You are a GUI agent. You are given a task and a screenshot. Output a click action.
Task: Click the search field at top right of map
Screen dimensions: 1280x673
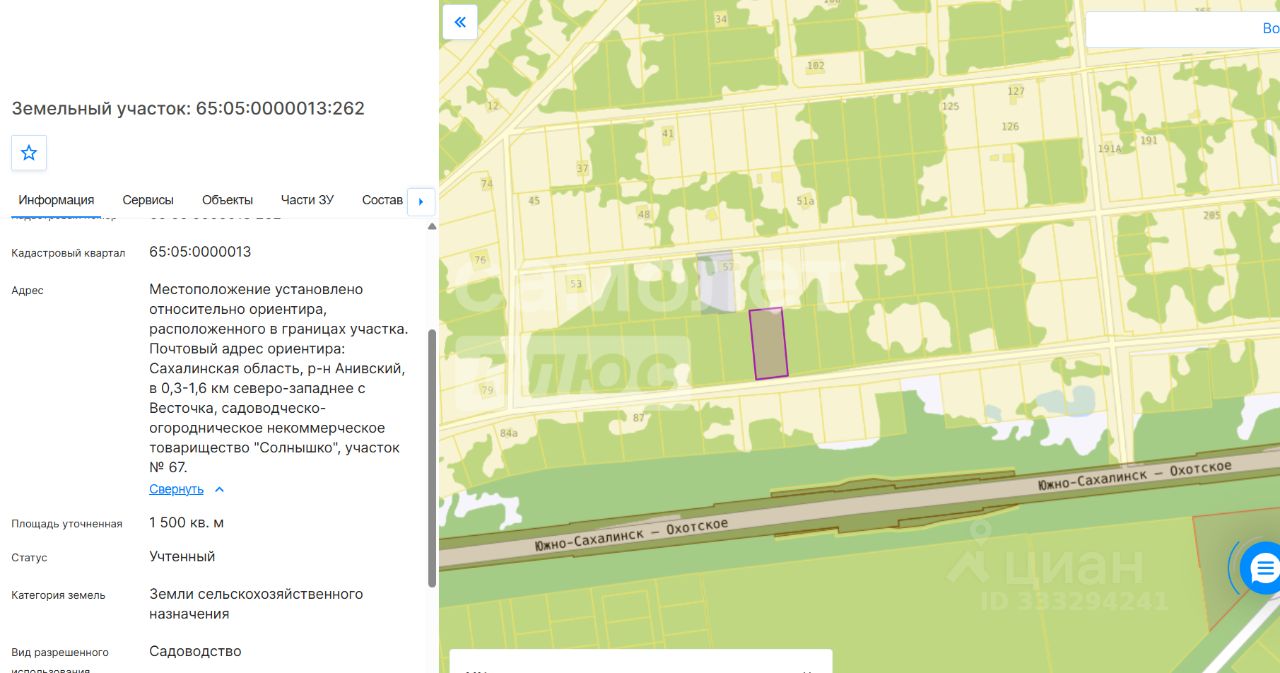(1183, 29)
